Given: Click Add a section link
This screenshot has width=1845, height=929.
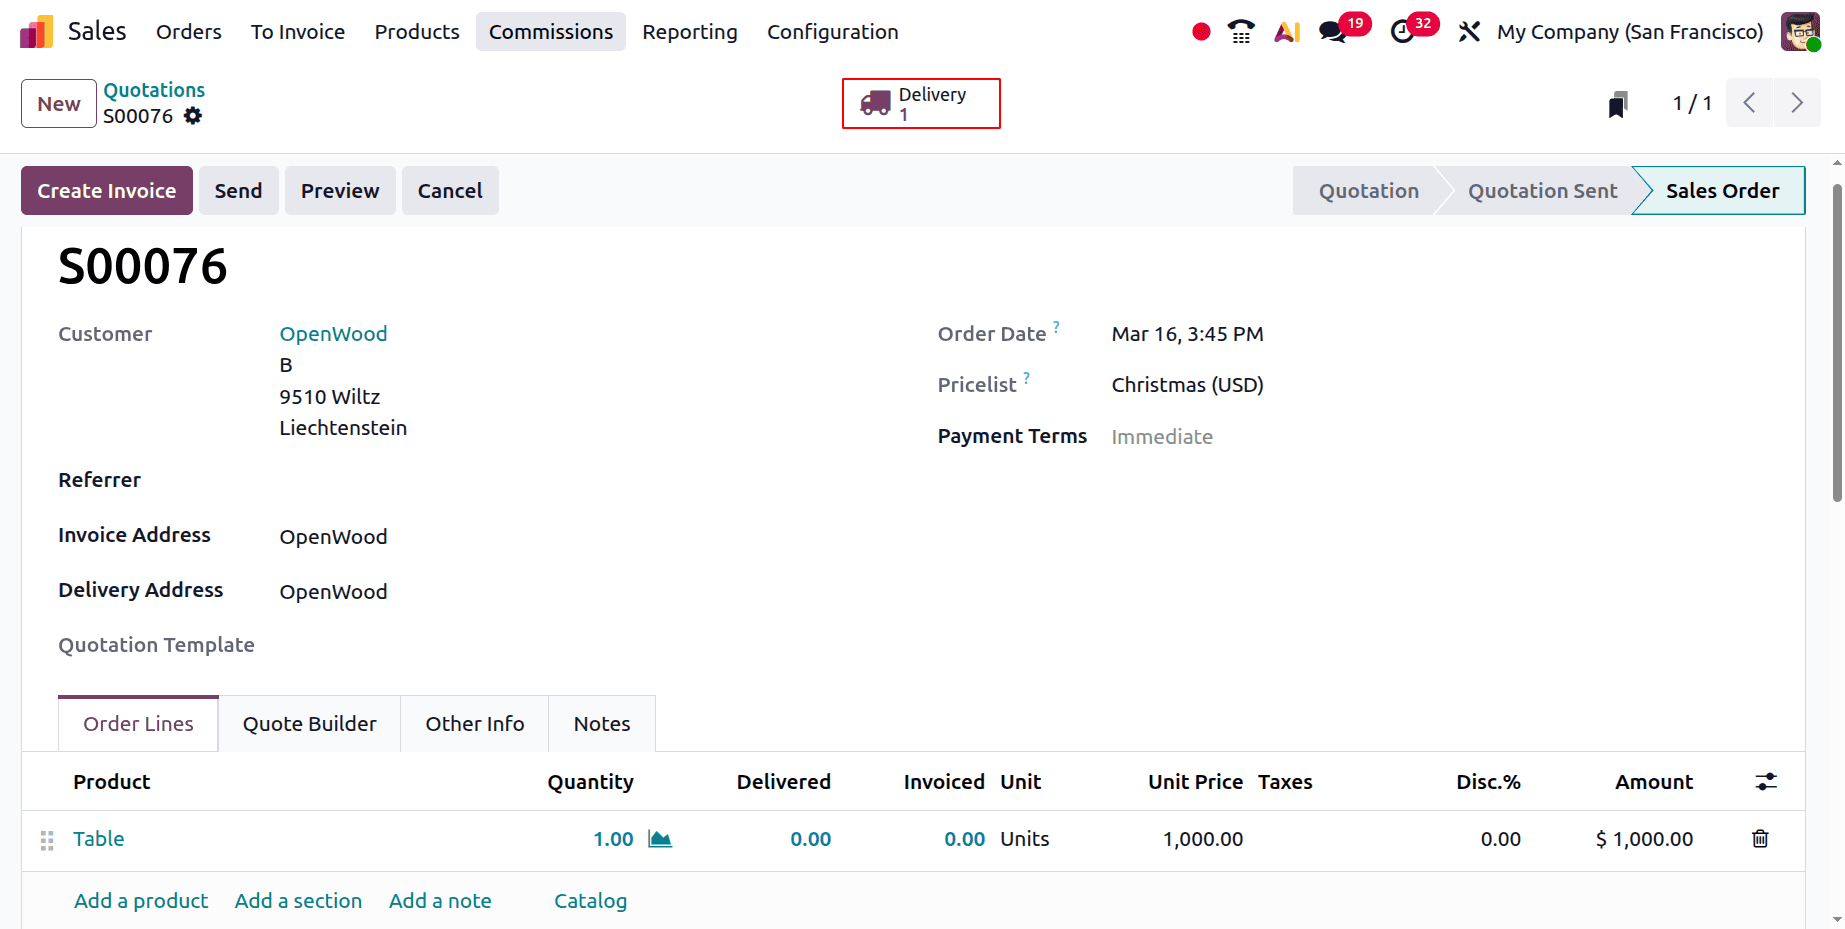Looking at the screenshot, I should pyautogui.click(x=298, y=901).
